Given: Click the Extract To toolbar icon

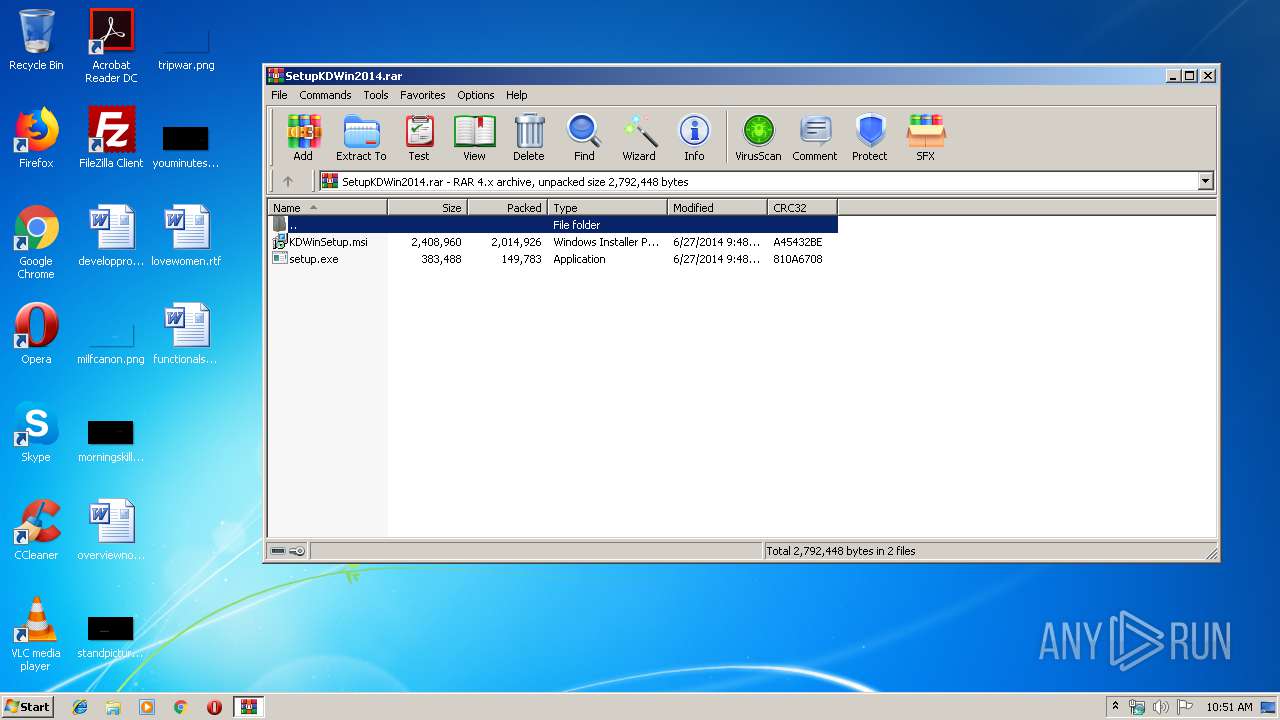Looking at the screenshot, I should (x=361, y=138).
